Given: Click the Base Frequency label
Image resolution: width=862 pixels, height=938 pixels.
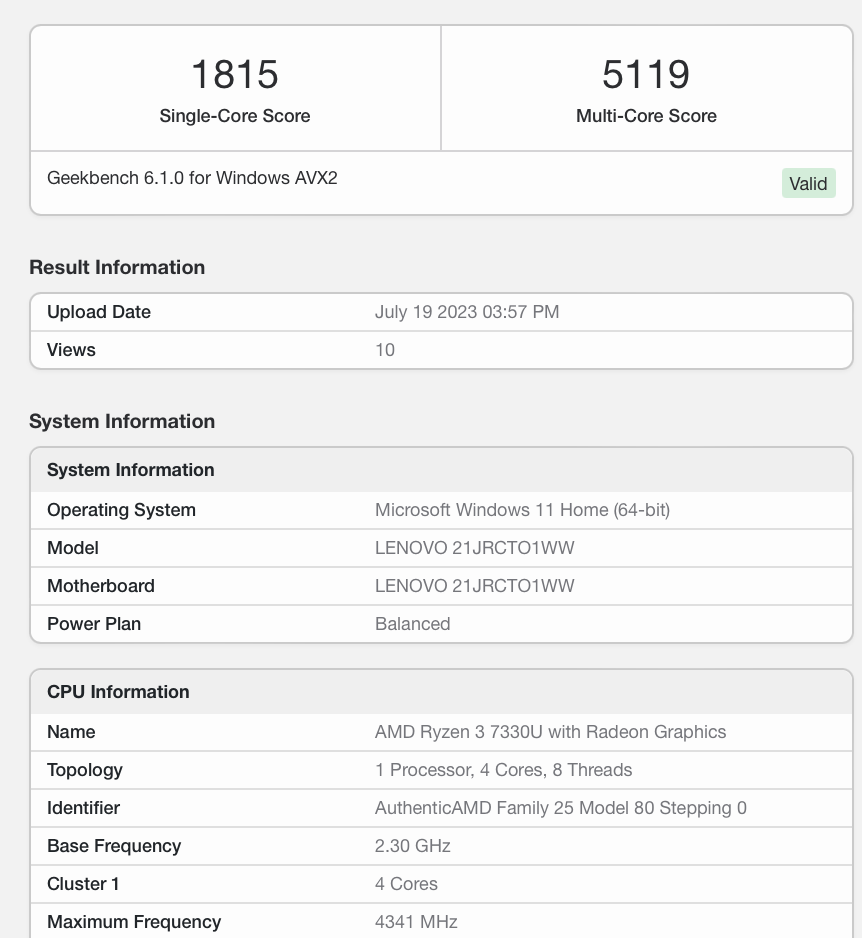Looking at the screenshot, I should 114,846.
